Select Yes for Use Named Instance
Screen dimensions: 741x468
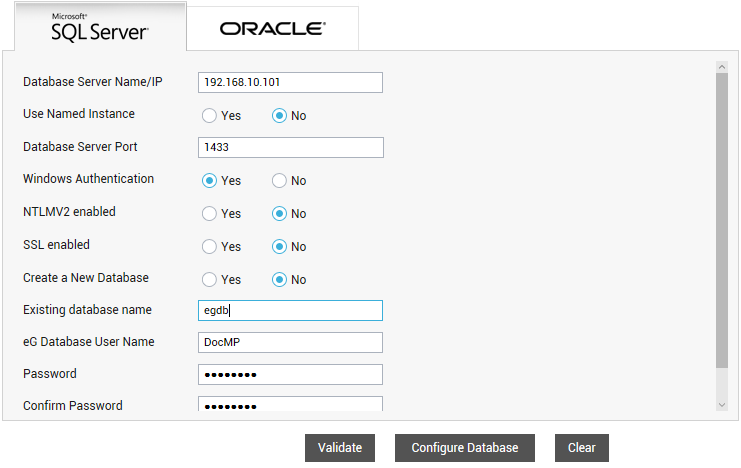[x=209, y=116]
